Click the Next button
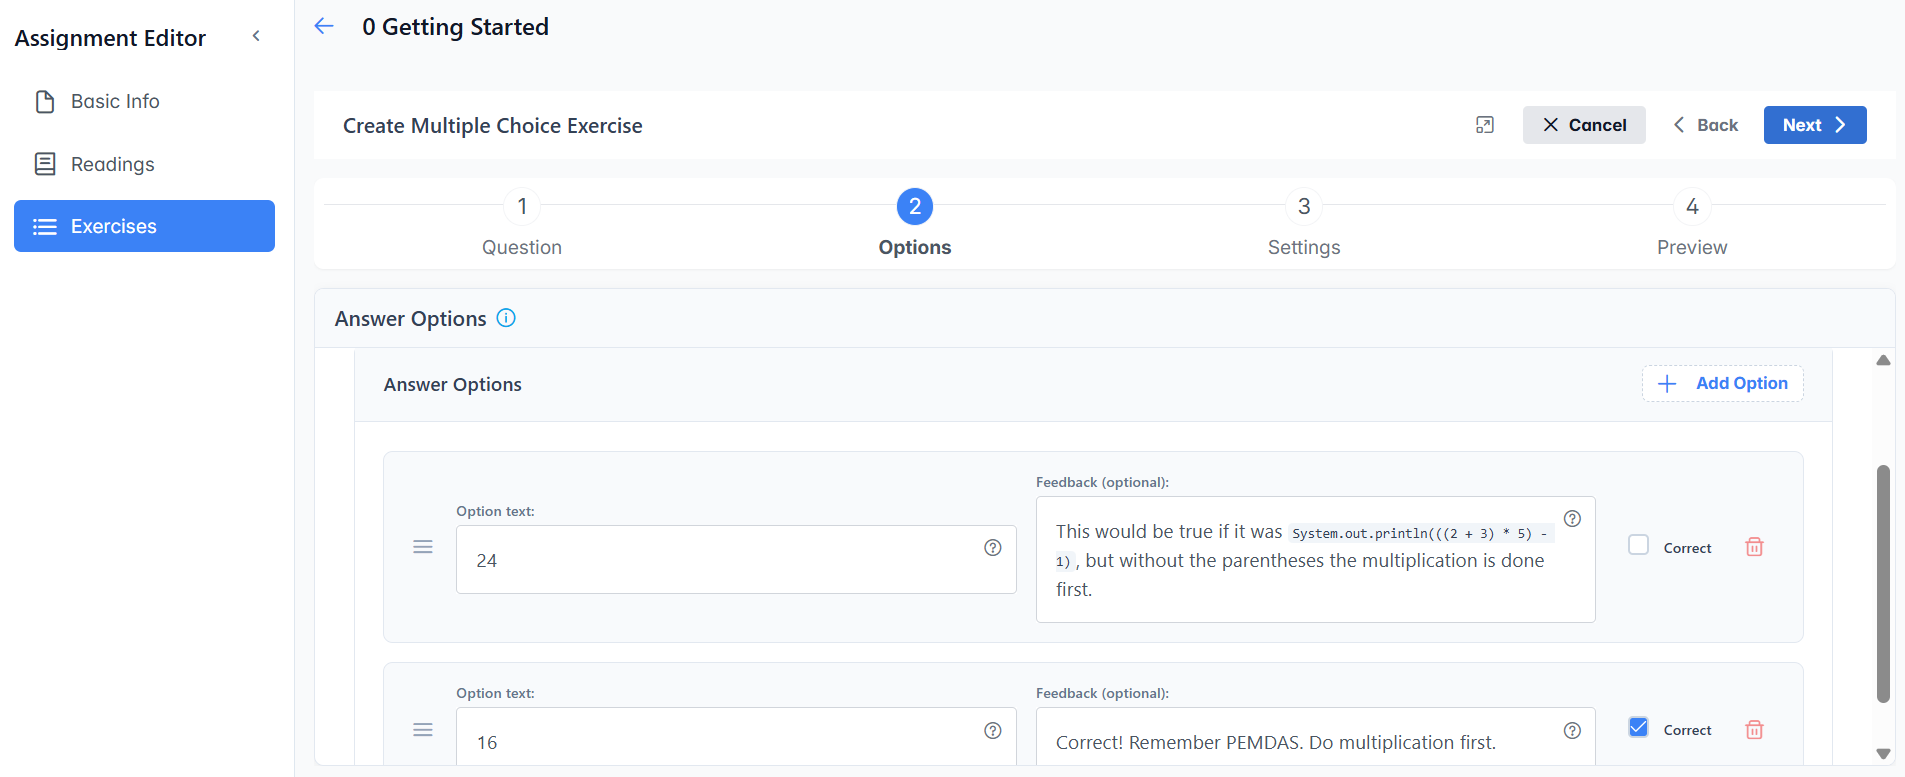The height and width of the screenshot is (777, 1905). click(1814, 125)
